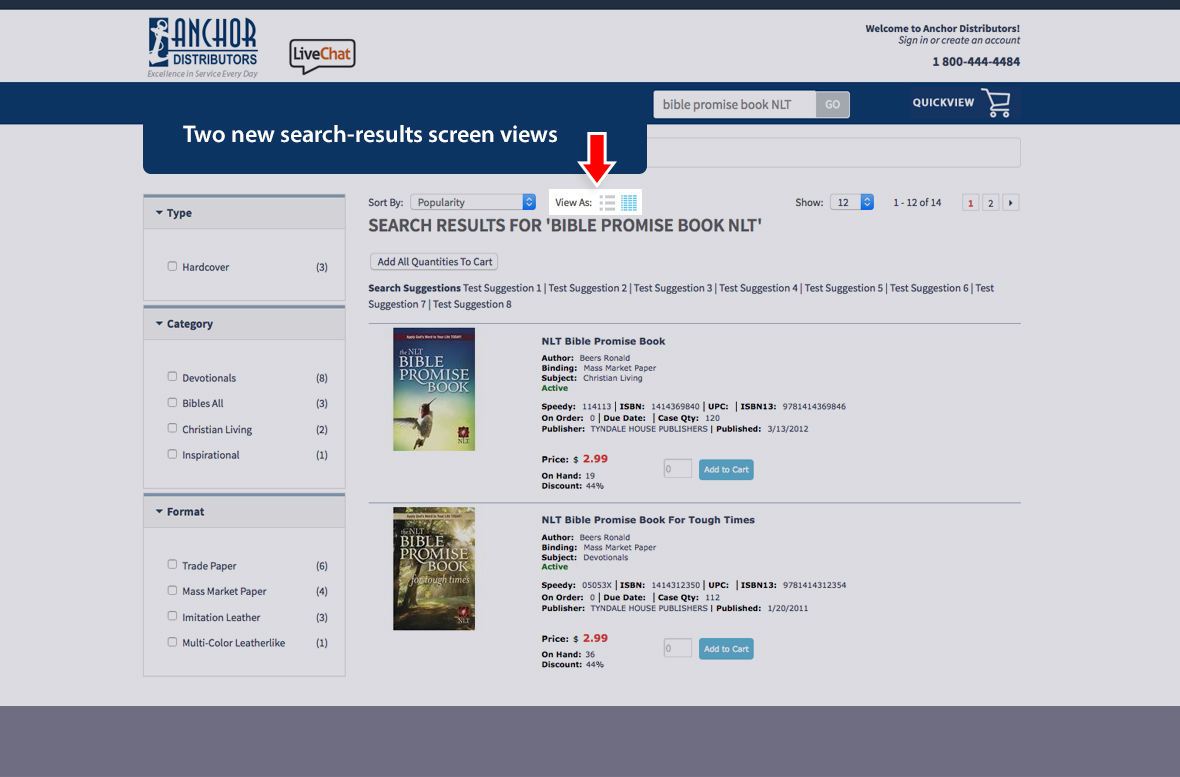
Task: Click ISBN13 value 9781414312354
Action: coord(814,585)
